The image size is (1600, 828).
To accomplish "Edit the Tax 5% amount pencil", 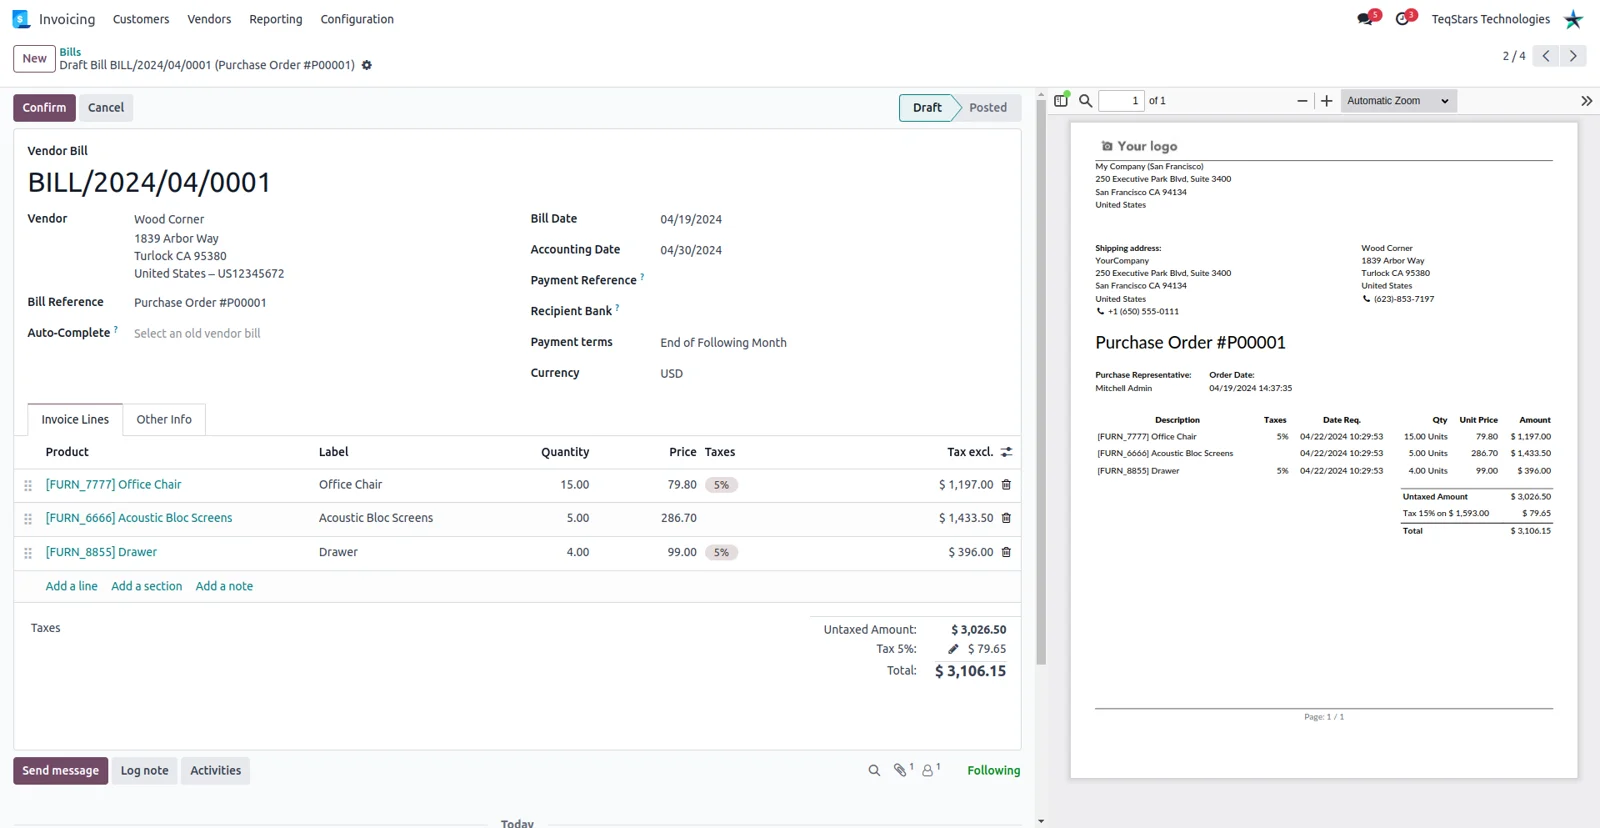I will pyautogui.click(x=953, y=649).
